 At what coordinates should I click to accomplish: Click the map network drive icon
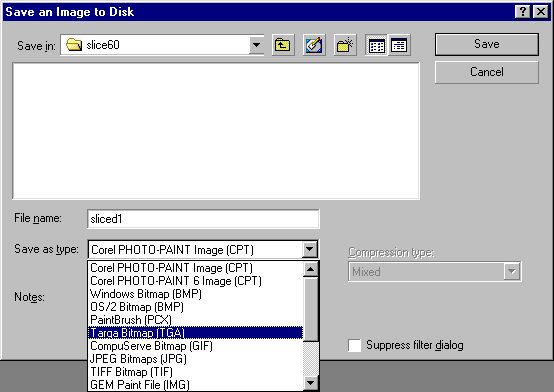coord(314,45)
